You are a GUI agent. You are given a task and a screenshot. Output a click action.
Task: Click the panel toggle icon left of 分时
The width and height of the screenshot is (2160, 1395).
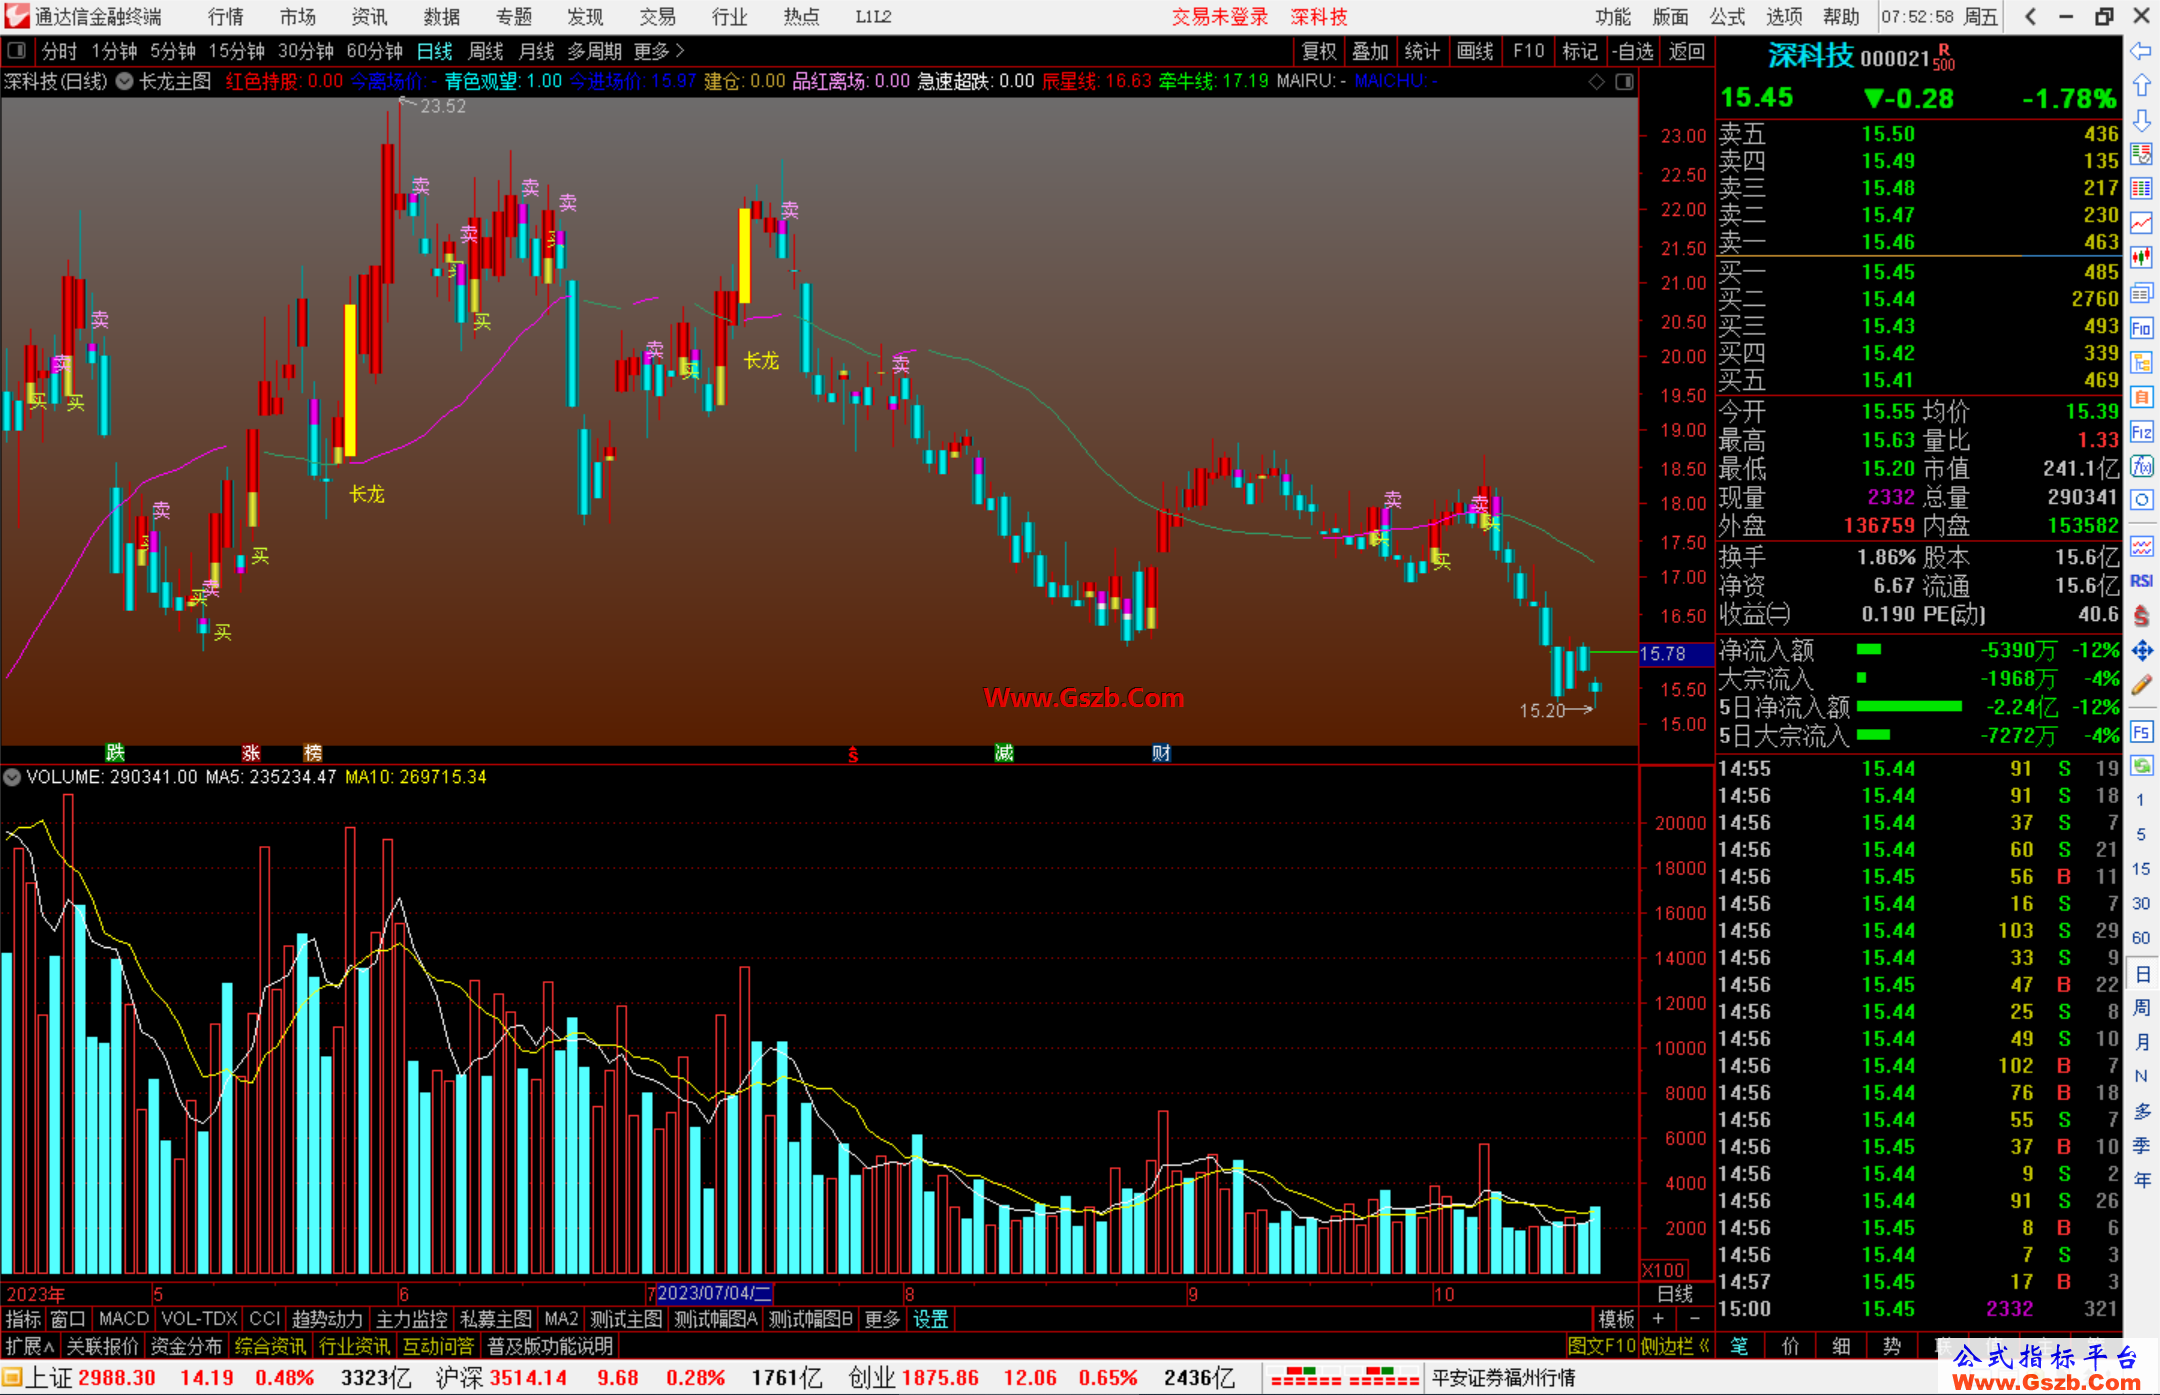pyautogui.click(x=16, y=50)
